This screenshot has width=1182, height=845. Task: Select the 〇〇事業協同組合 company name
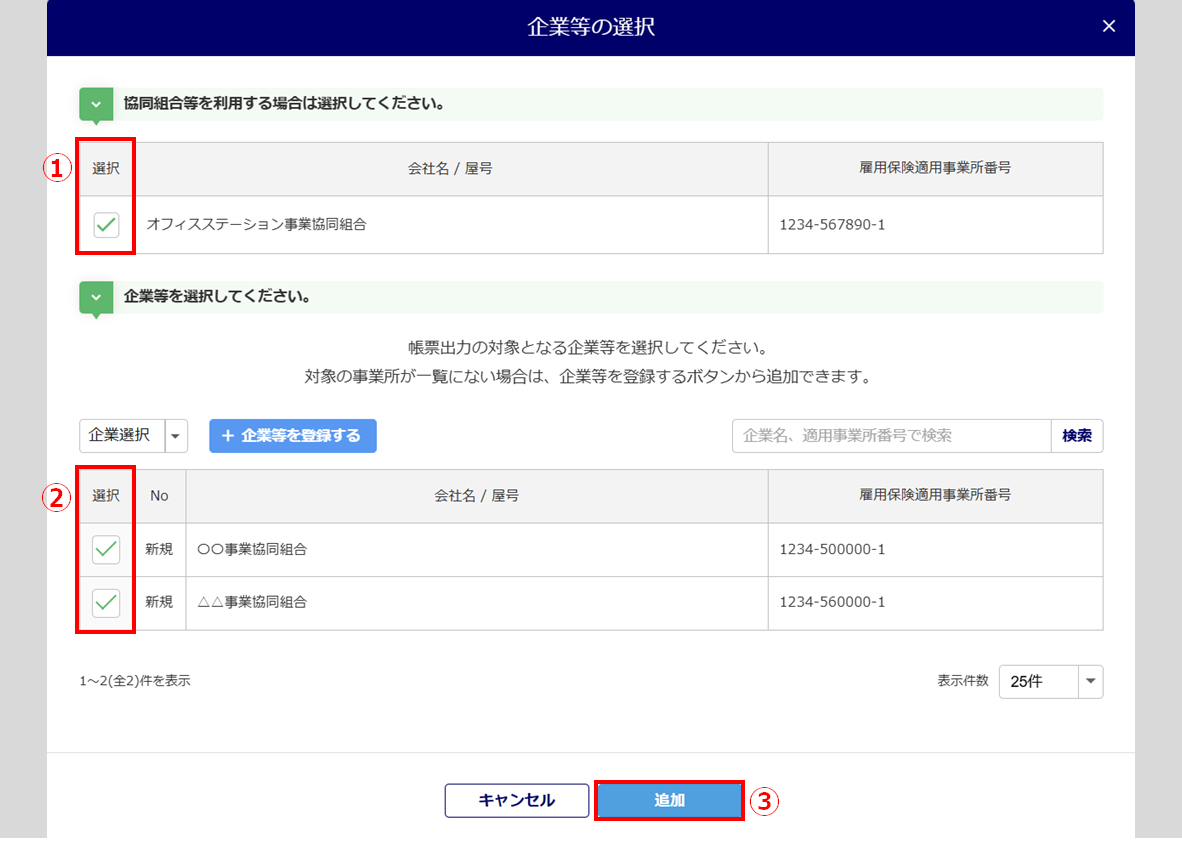(x=252, y=550)
